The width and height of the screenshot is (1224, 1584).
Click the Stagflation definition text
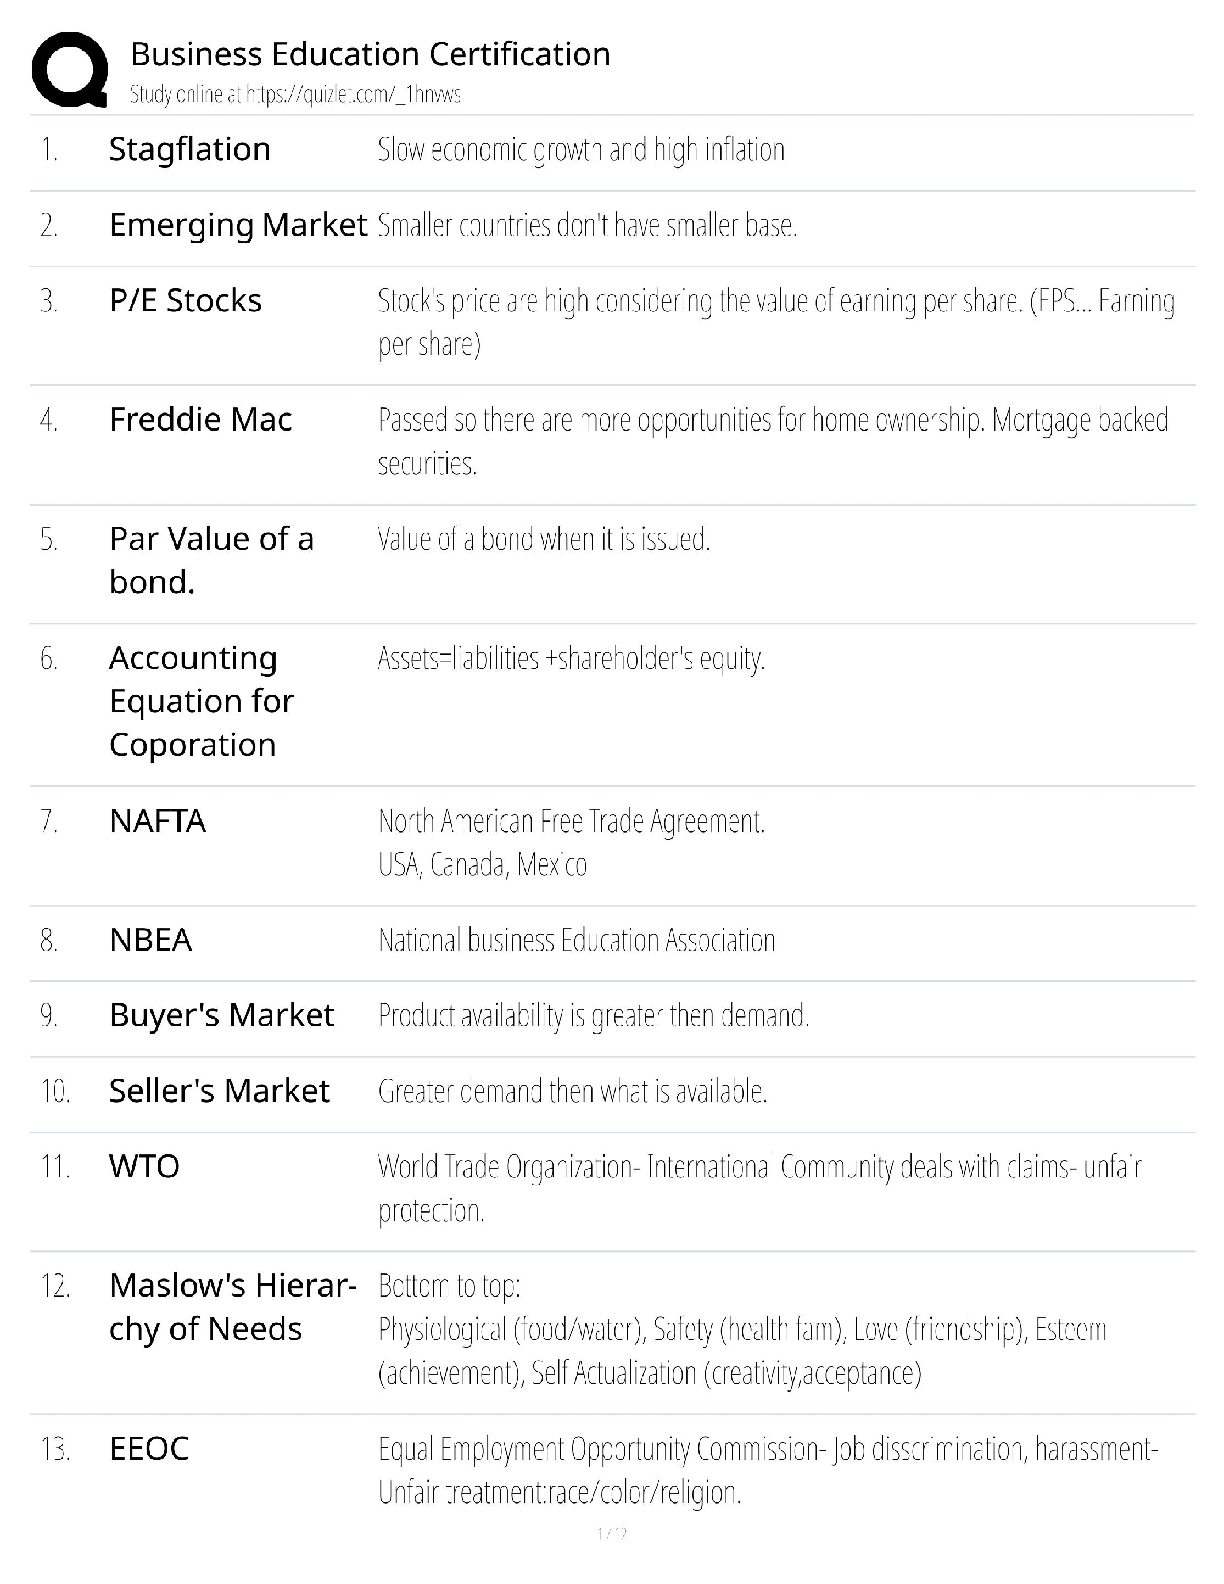point(580,150)
